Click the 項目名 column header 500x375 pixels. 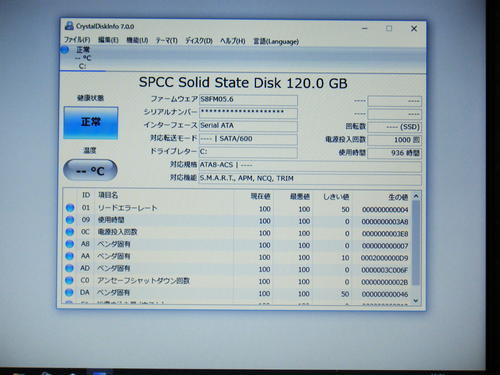(x=108, y=195)
